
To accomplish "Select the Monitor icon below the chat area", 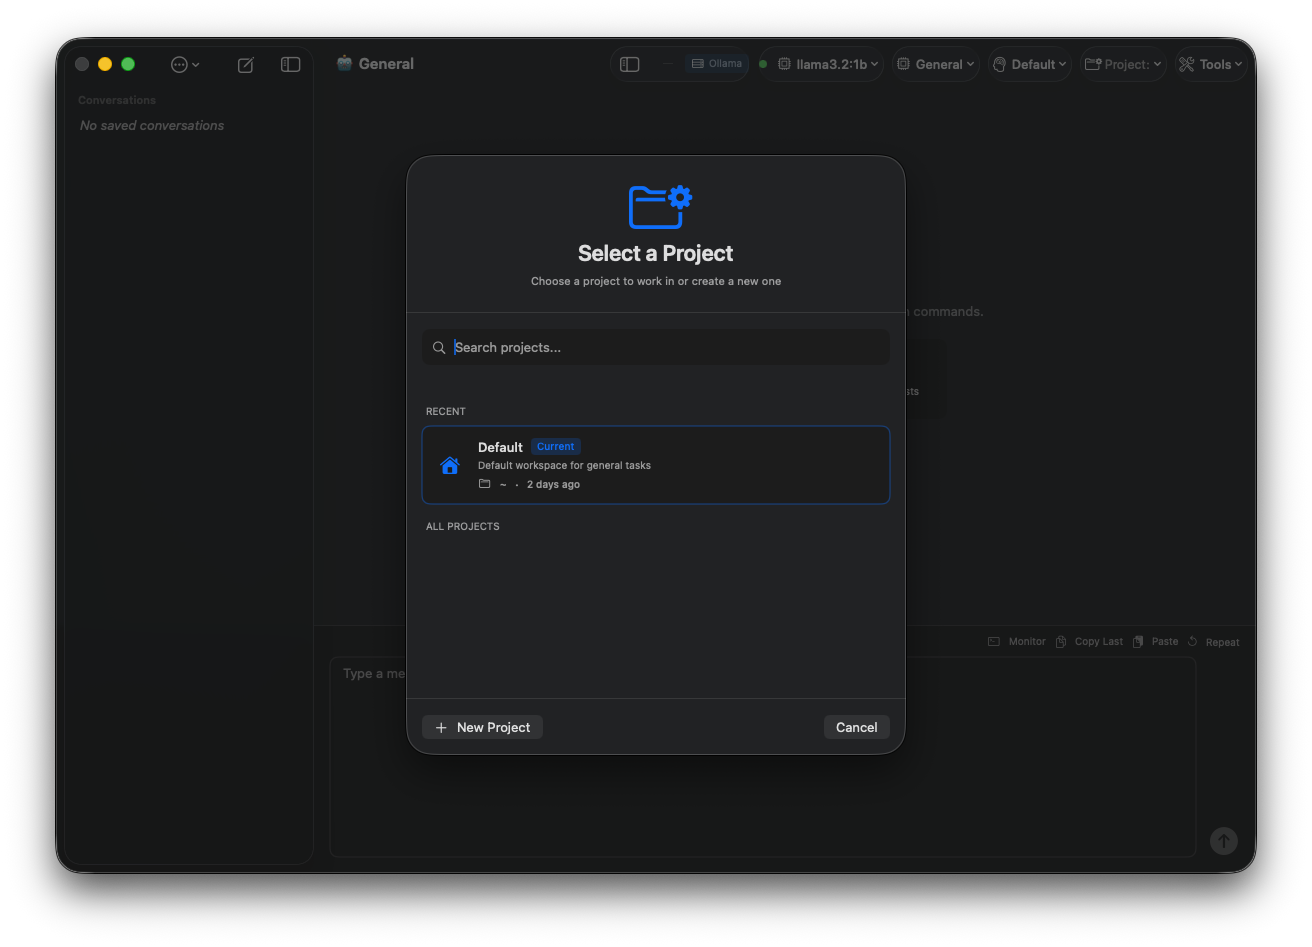I will [994, 641].
